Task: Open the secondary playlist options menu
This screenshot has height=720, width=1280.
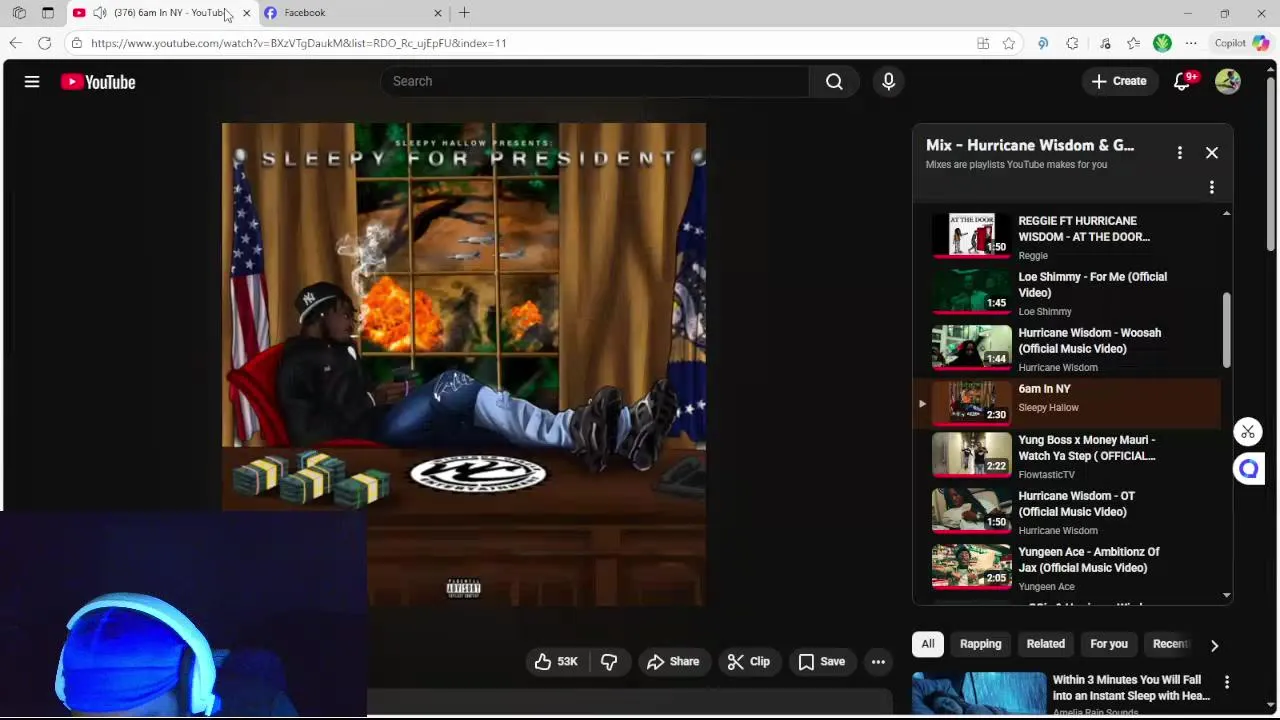Action: pyautogui.click(x=1212, y=187)
